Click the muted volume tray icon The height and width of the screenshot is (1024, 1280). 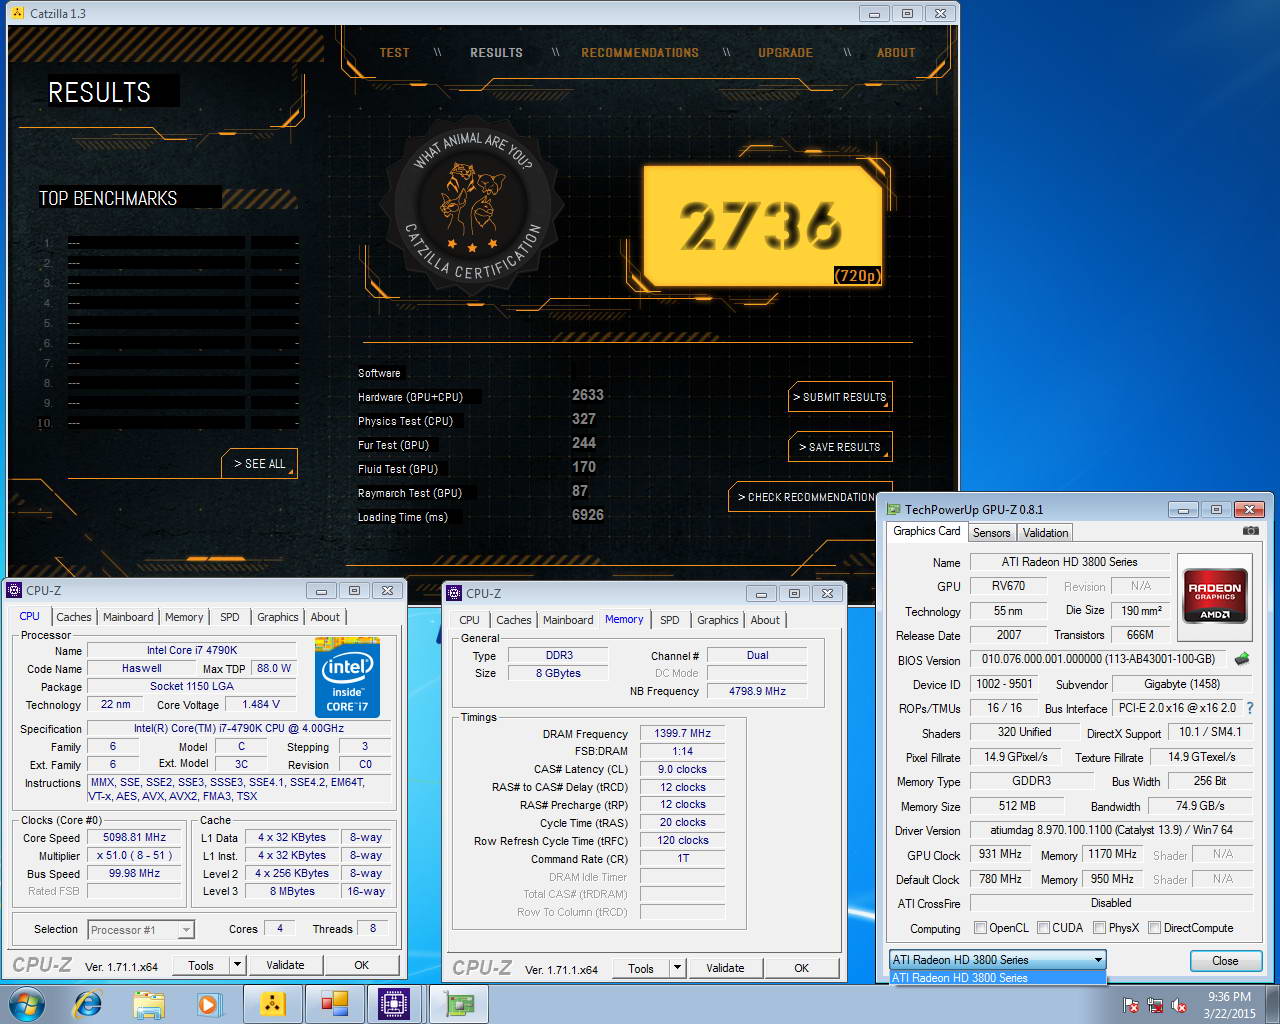click(x=1179, y=1005)
